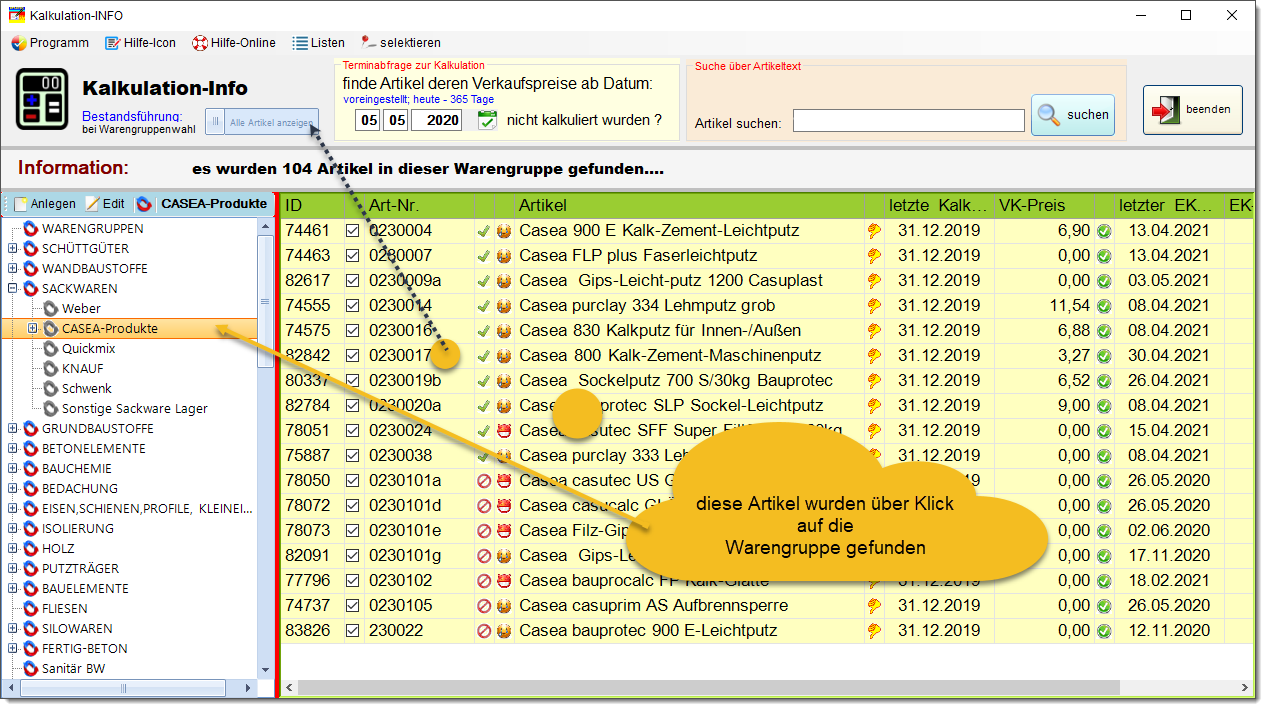Click the smiley icon before Casea Gips-Leicht-putz 1200 Casuplast

(504, 281)
